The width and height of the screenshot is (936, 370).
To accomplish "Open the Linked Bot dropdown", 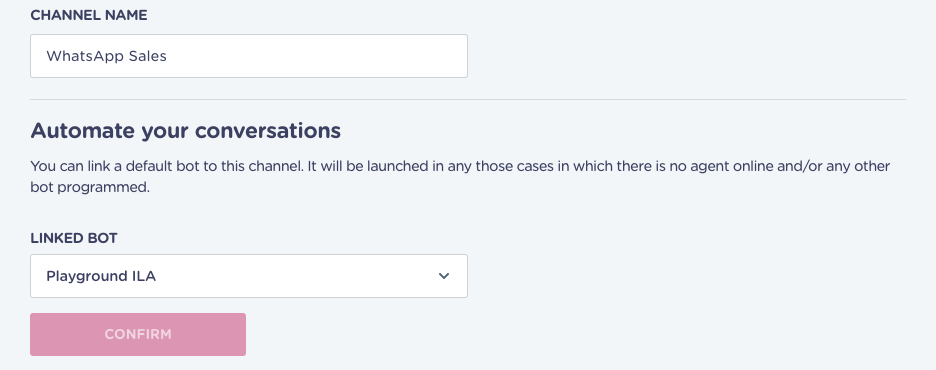I will pyautogui.click(x=249, y=276).
